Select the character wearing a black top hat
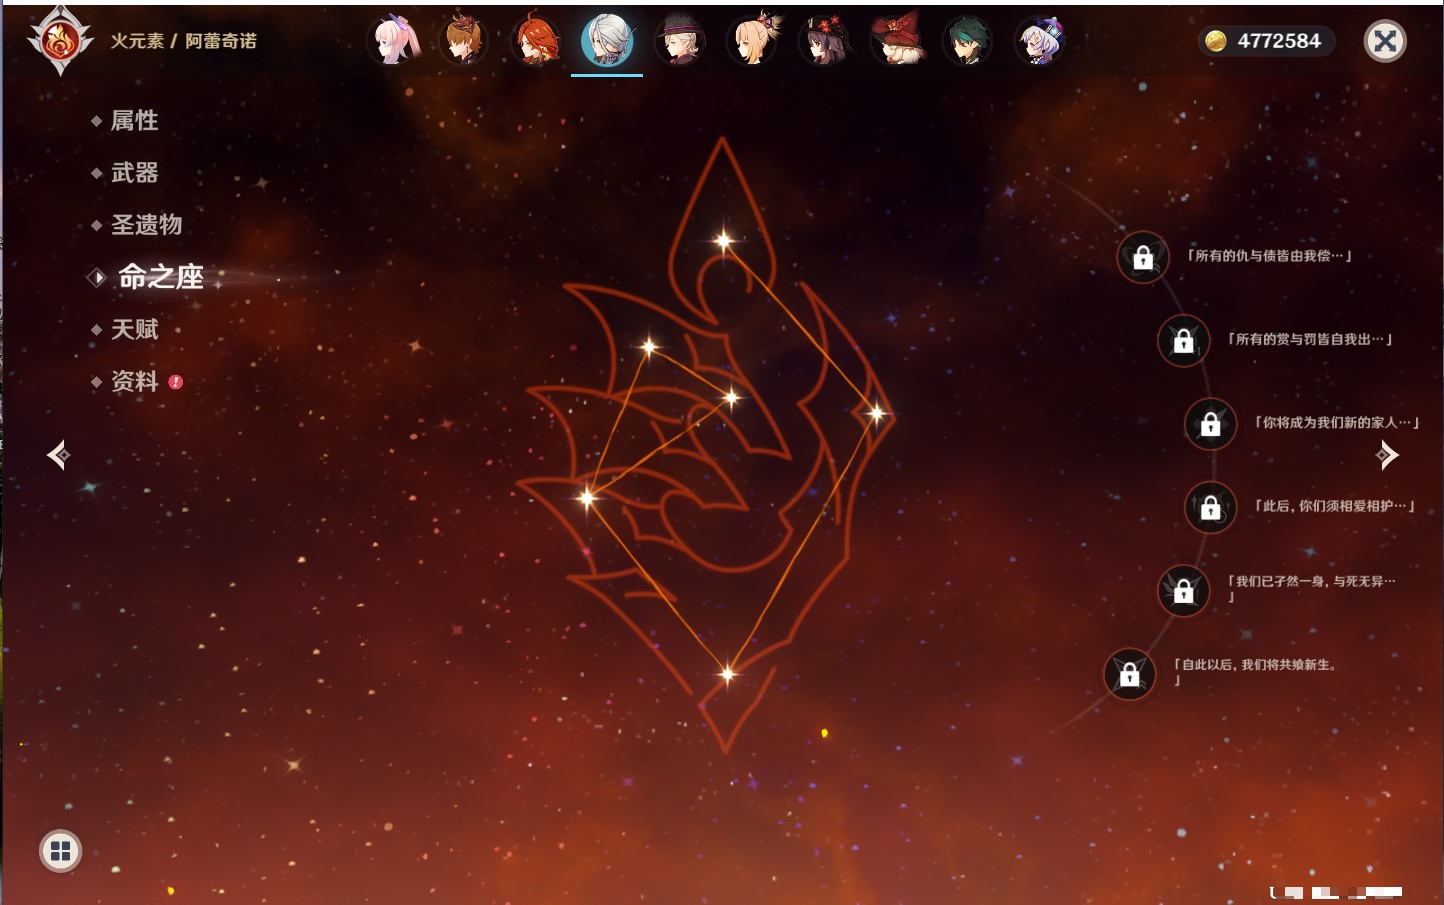The image size is (1444, 905). (680, 41)
